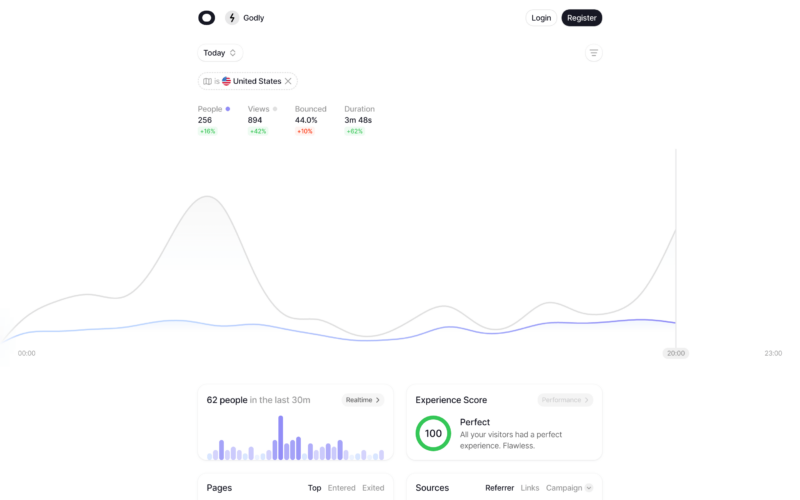Screen dimensions: 800x500
Task: Click the +42% Views change badge
Action: pyautogui.click(x=258, y=132)
